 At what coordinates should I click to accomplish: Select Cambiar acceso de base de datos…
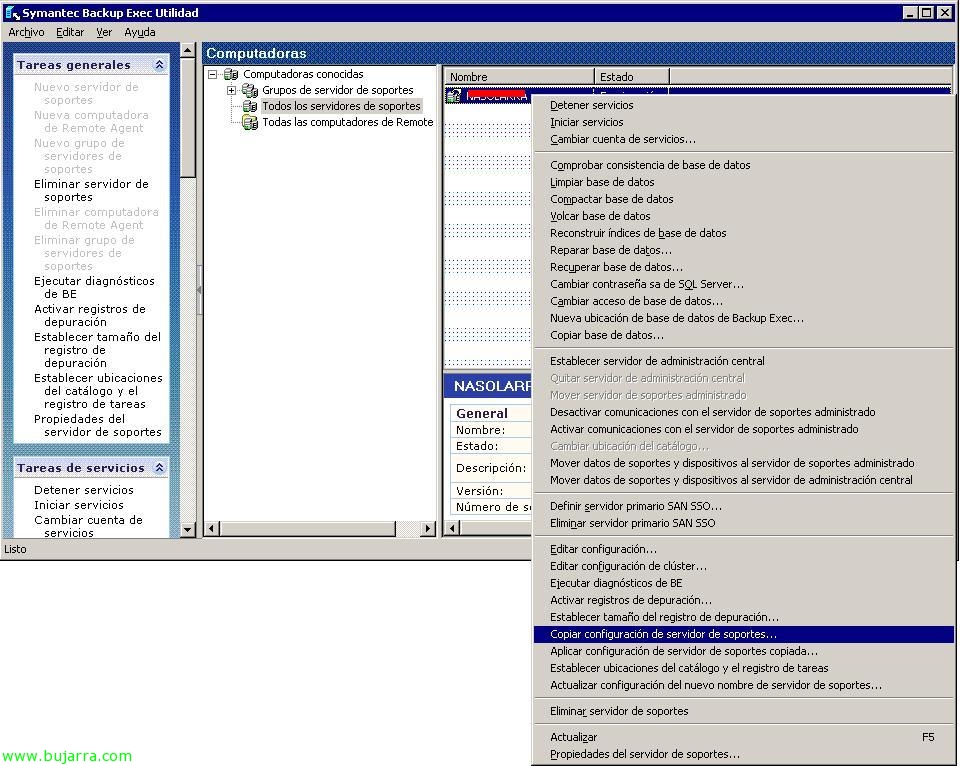pos(743,301)
